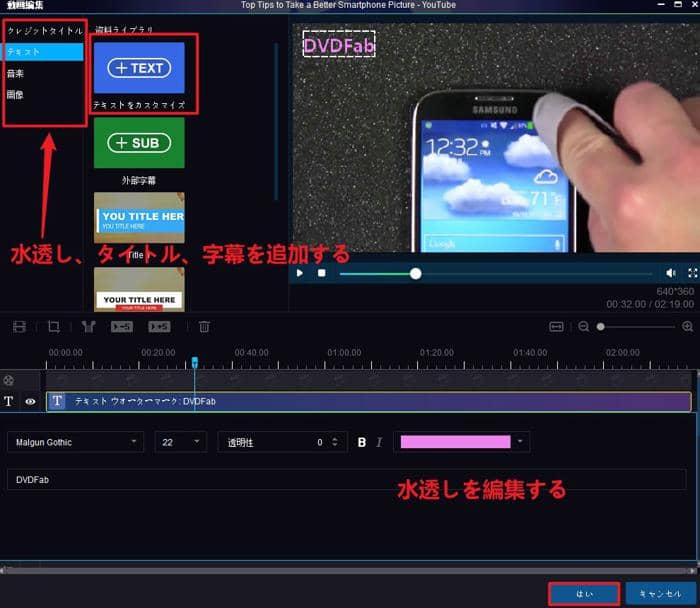This screenshot has width=700, height=608.
Task: Enter fullscreen preview mode
Action: (692, 273)
